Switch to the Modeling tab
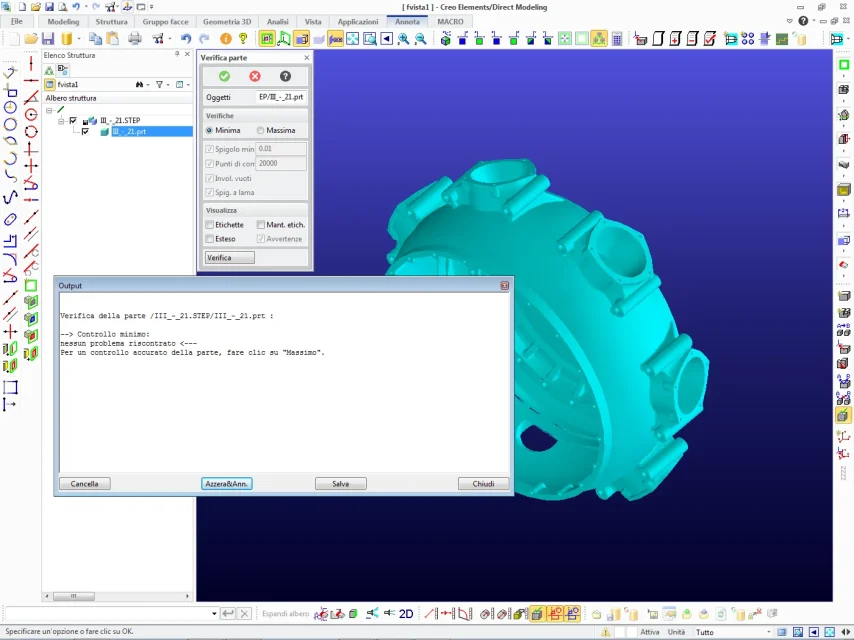 (x=63, y=21)
